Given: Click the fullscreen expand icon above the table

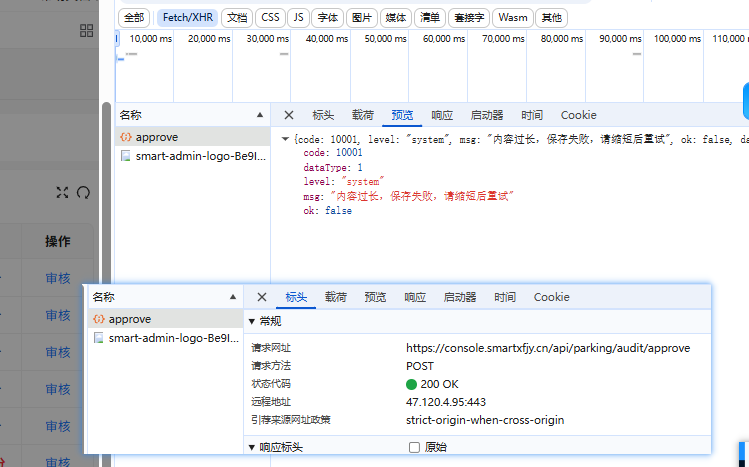Looking at the screenshot, I should (x=62, y=192).
